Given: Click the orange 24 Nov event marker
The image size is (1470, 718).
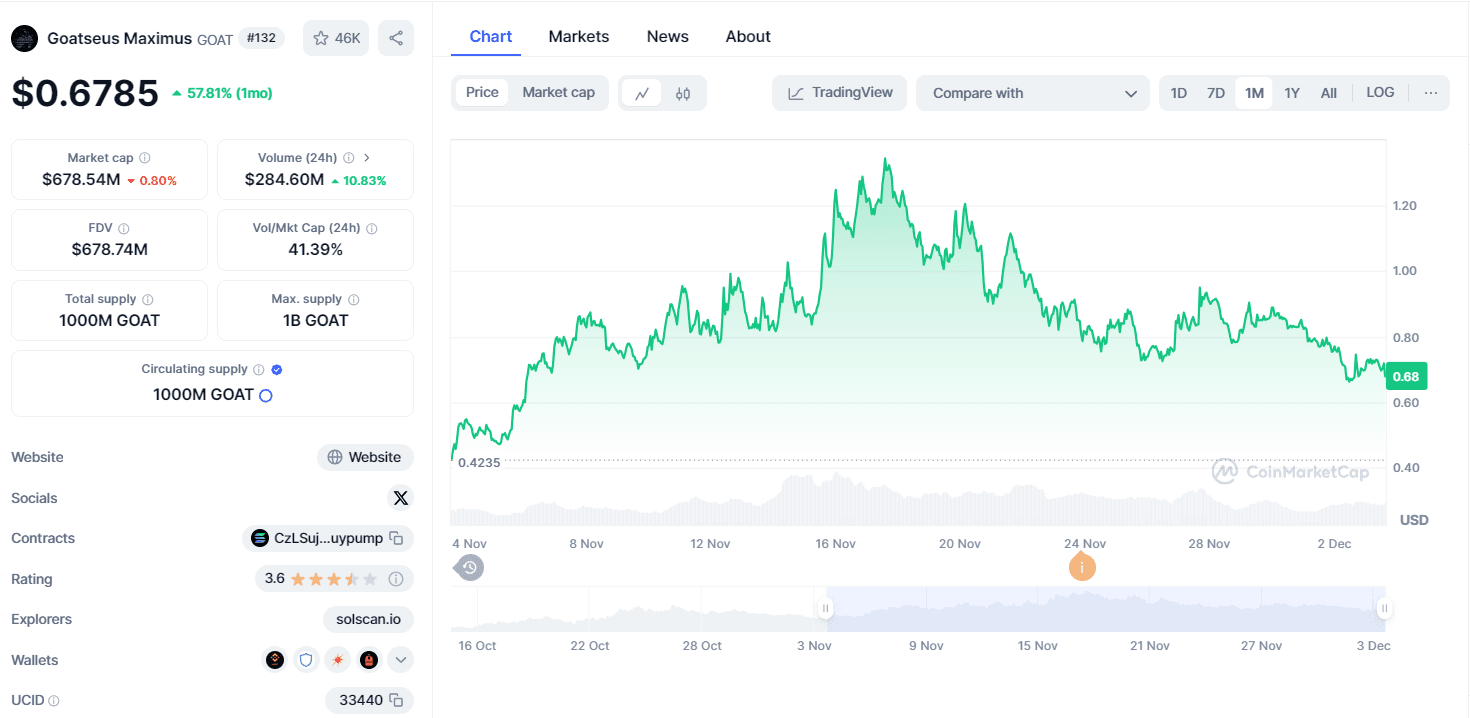Looking at the screenshot, I should (x=1082, y=567).
